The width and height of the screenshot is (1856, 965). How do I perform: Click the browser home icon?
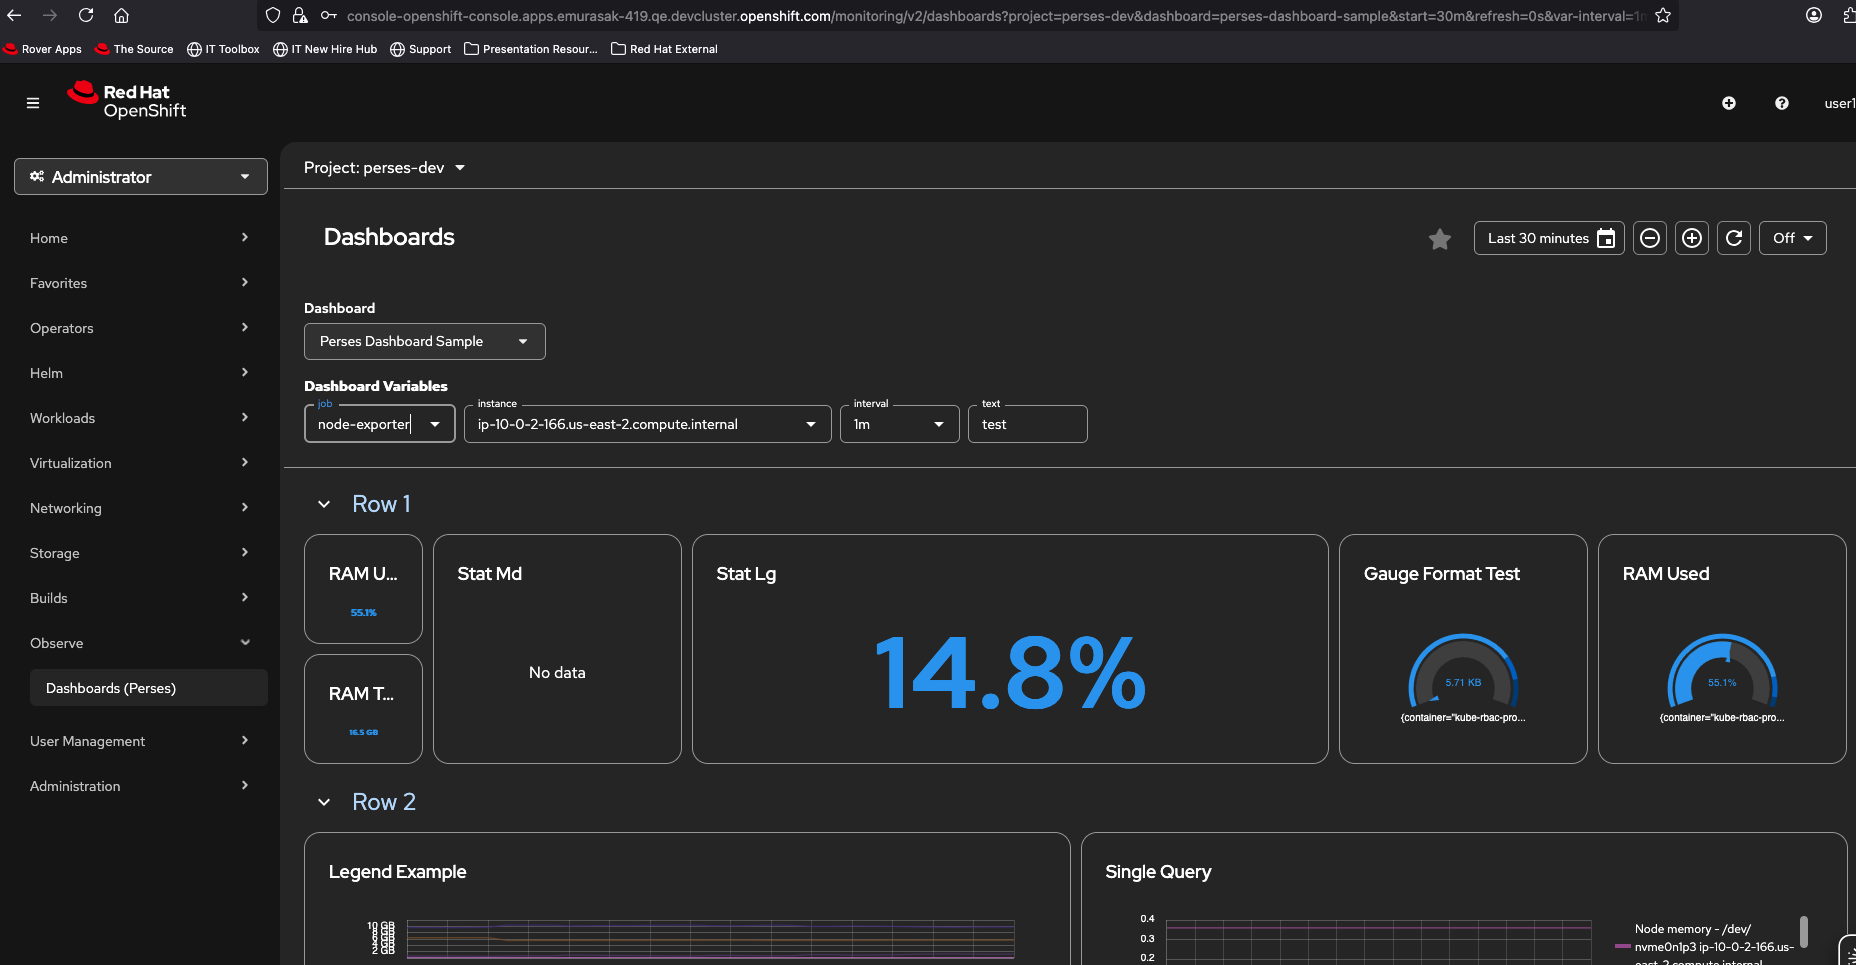[x=121, y=16]
